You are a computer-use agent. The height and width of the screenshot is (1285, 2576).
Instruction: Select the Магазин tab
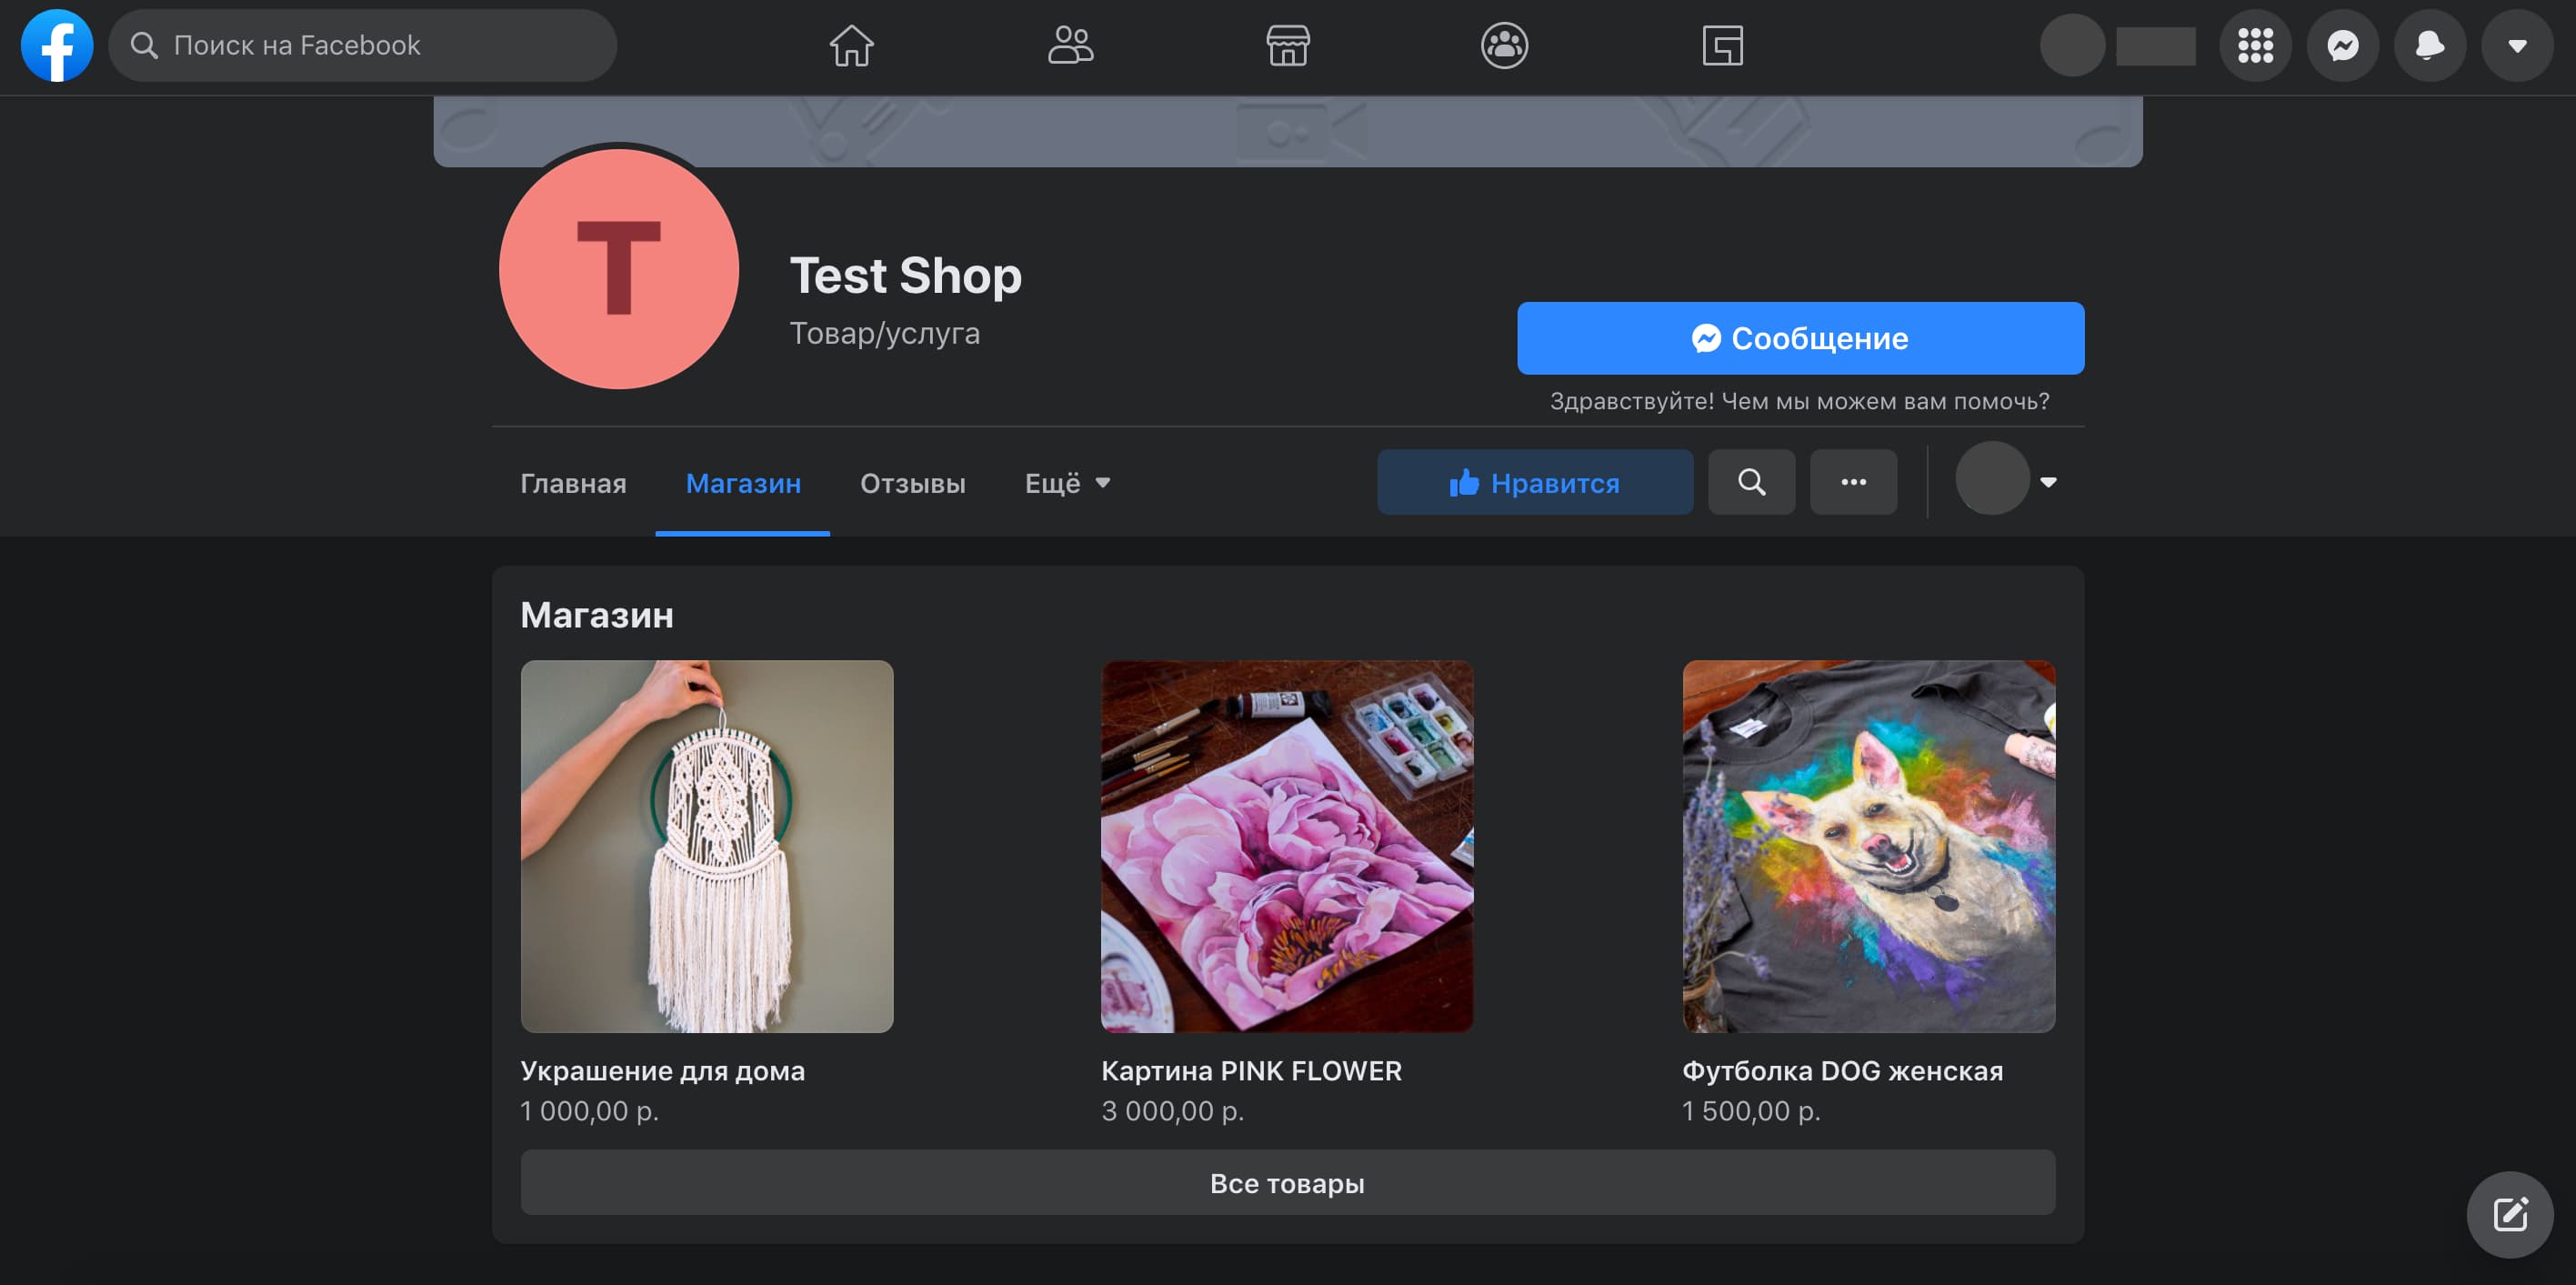tap(743, 483)
